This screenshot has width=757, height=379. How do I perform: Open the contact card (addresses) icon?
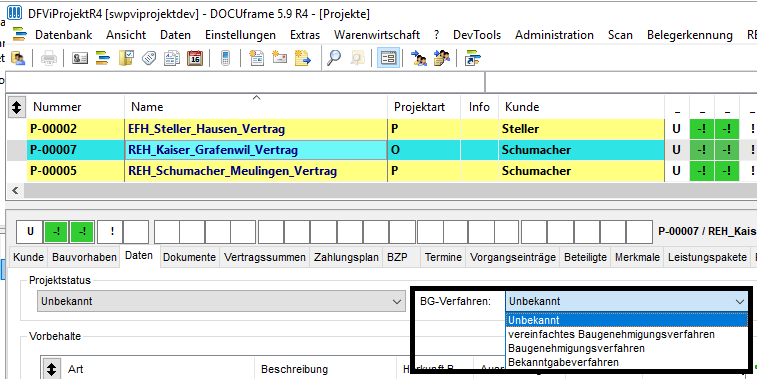(x=79, y=58)
